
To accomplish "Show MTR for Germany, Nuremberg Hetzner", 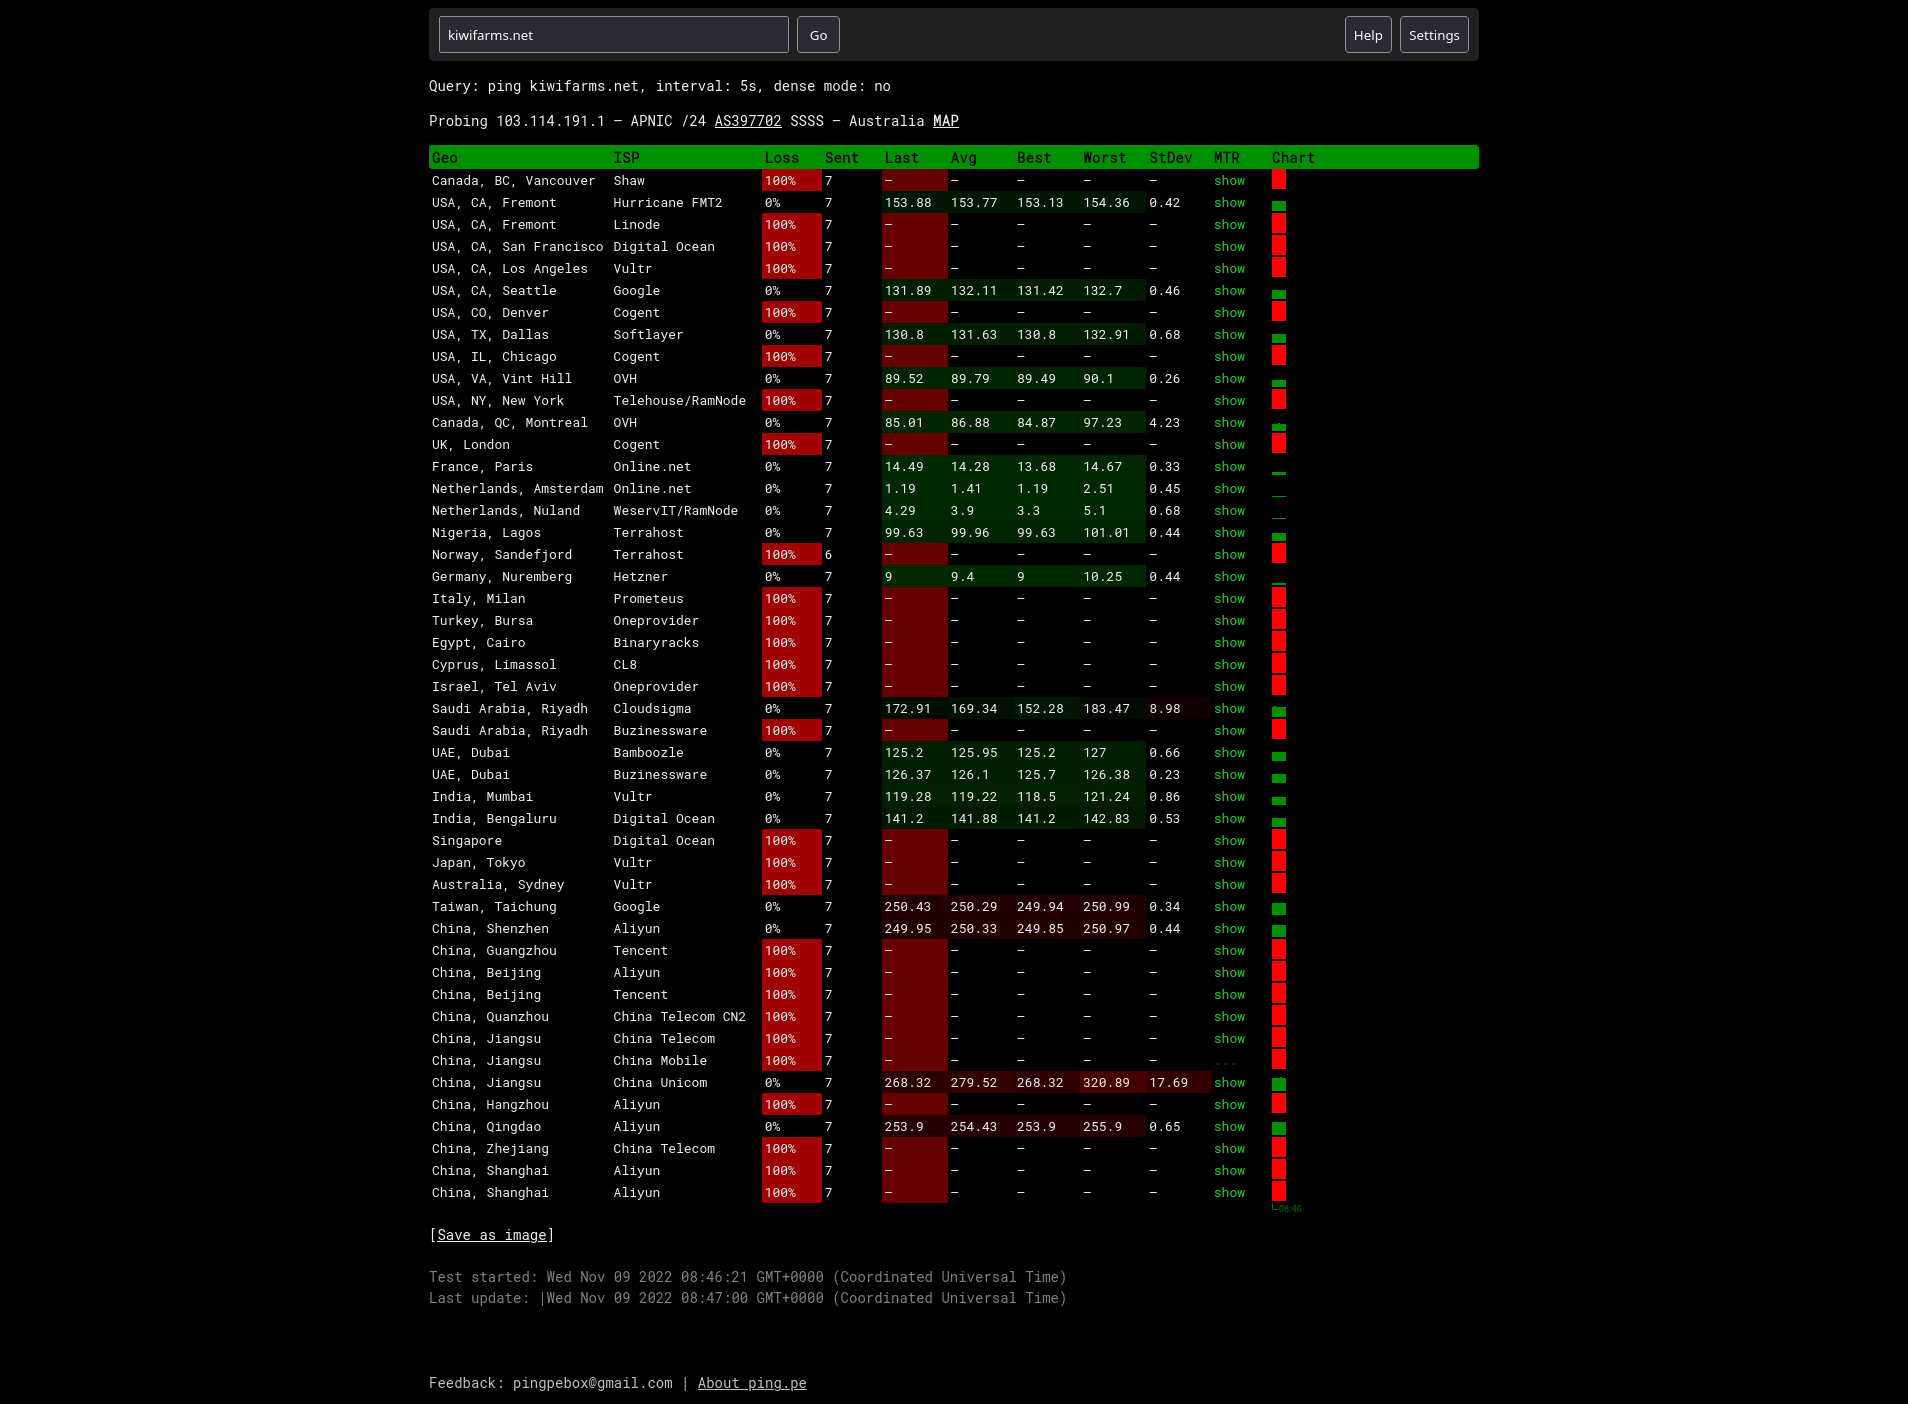I will tap(1229, 577).
